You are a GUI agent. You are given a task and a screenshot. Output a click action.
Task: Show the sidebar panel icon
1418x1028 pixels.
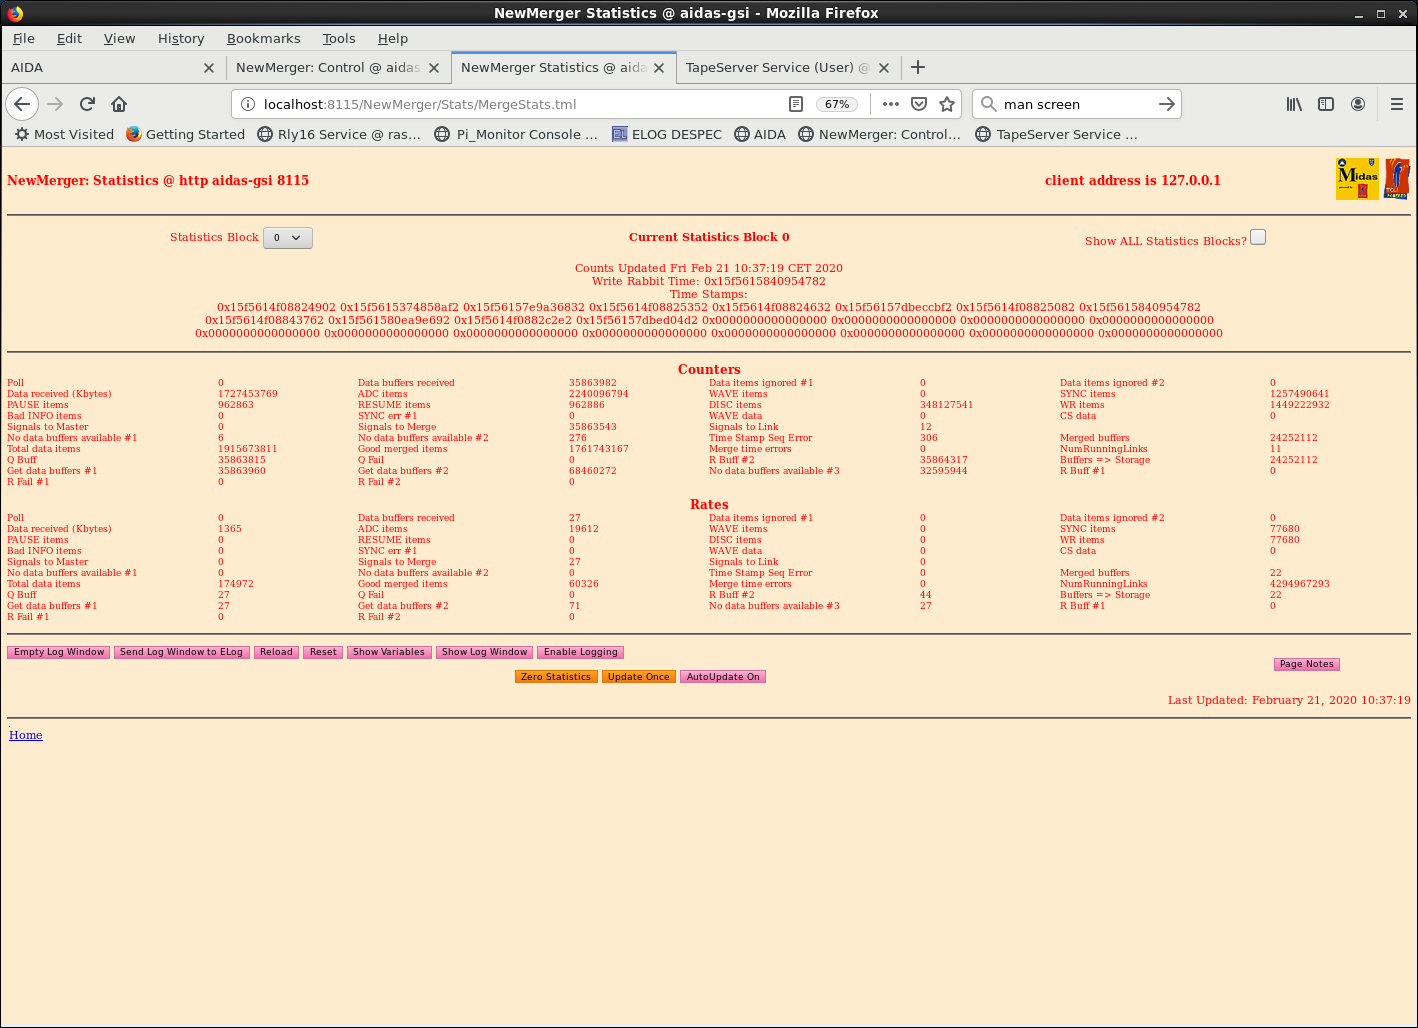pyautogui.click(x=1326, y=104)
